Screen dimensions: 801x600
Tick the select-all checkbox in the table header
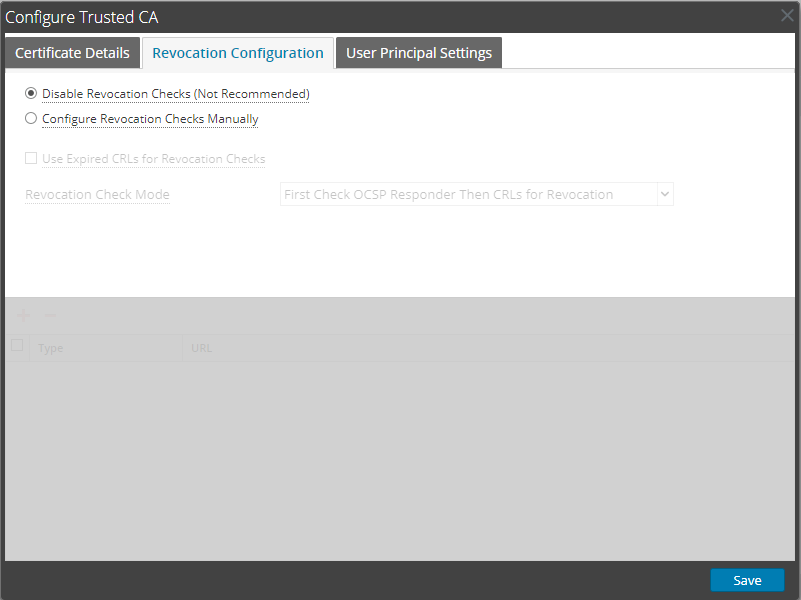[17, 346]
